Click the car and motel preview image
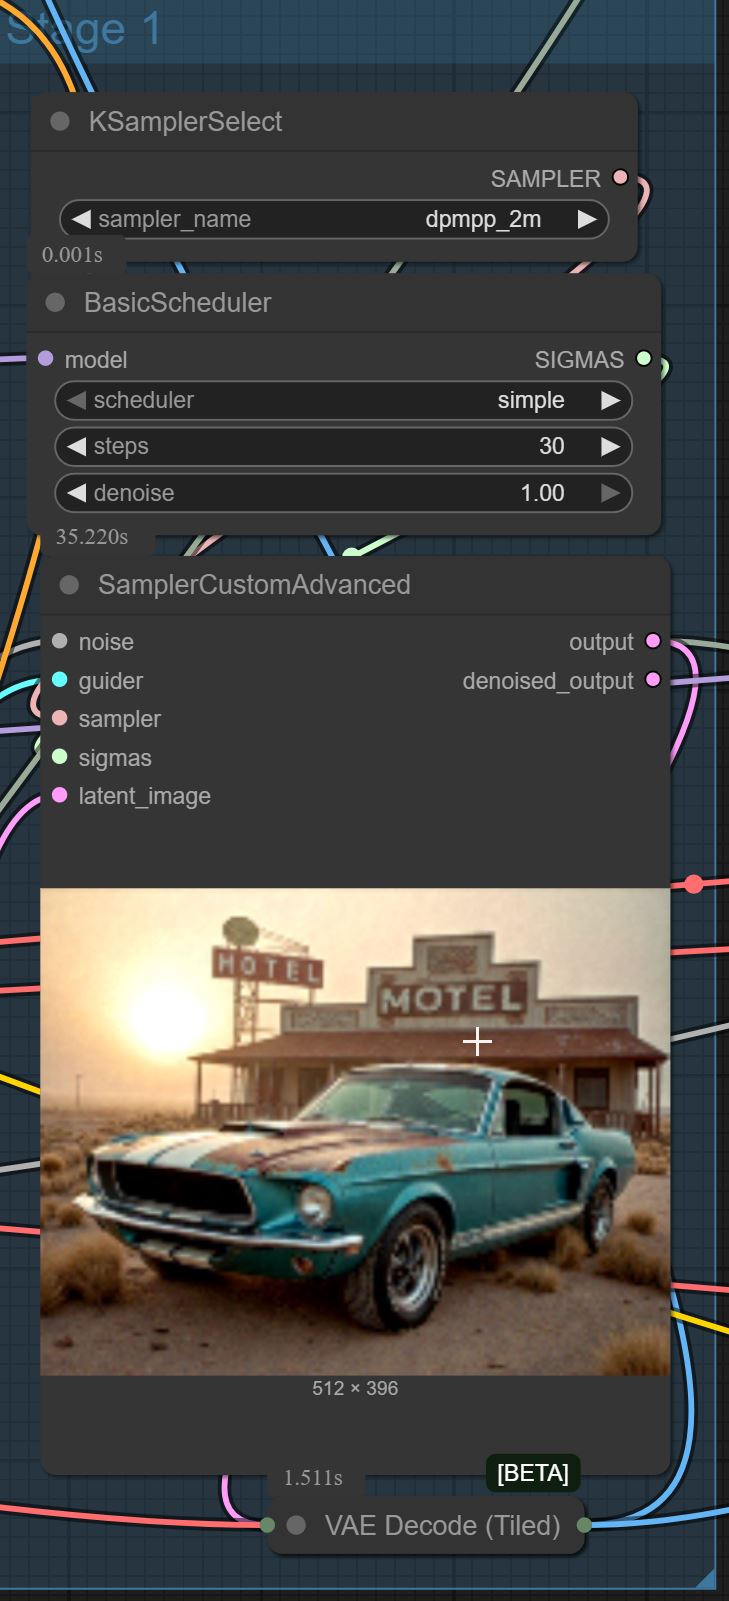Viewport: 729px width, 1601px height. click(355, 1131)
